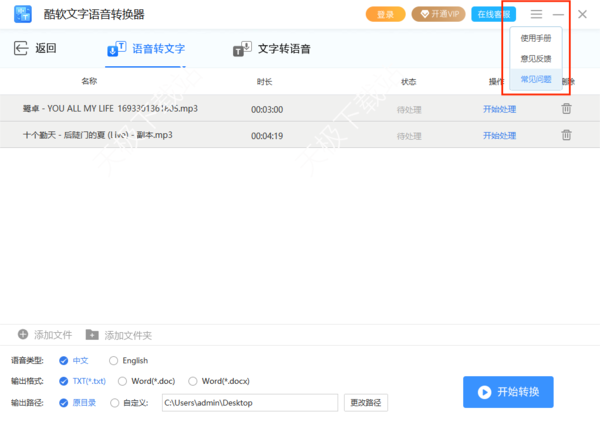Screen dimensions: 600x422
Task: Click the app logo icon in title bar
Action: tap(22, 14)
